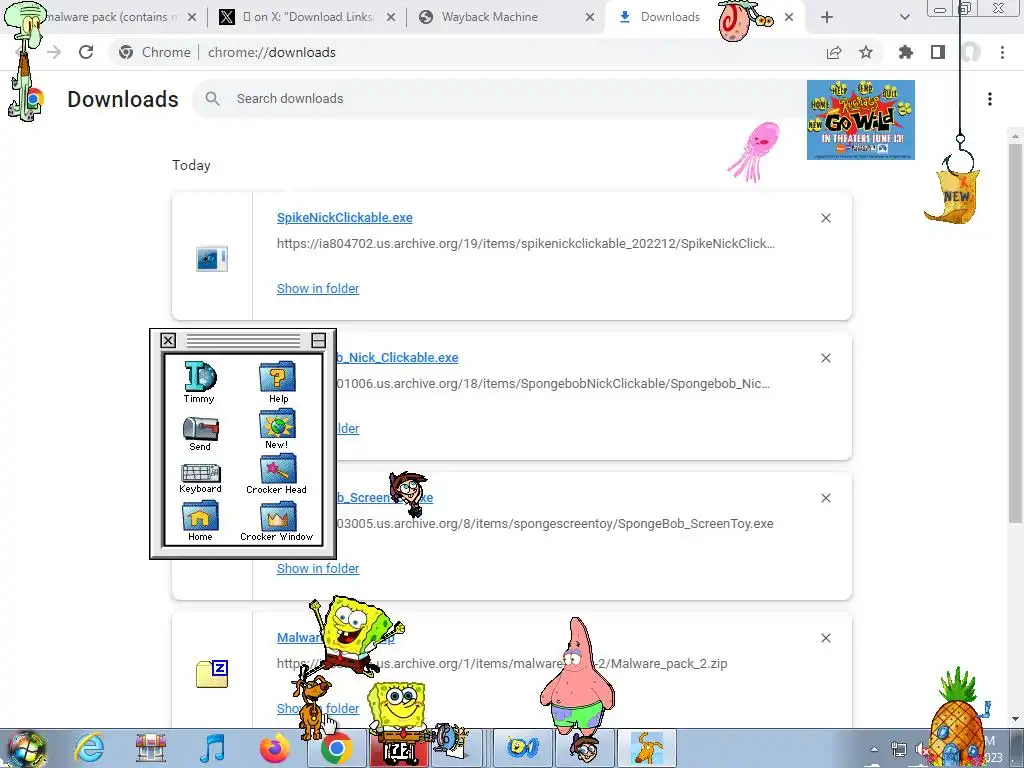
Task: Open Firefox from the taskbar
Action: point(274,749)
